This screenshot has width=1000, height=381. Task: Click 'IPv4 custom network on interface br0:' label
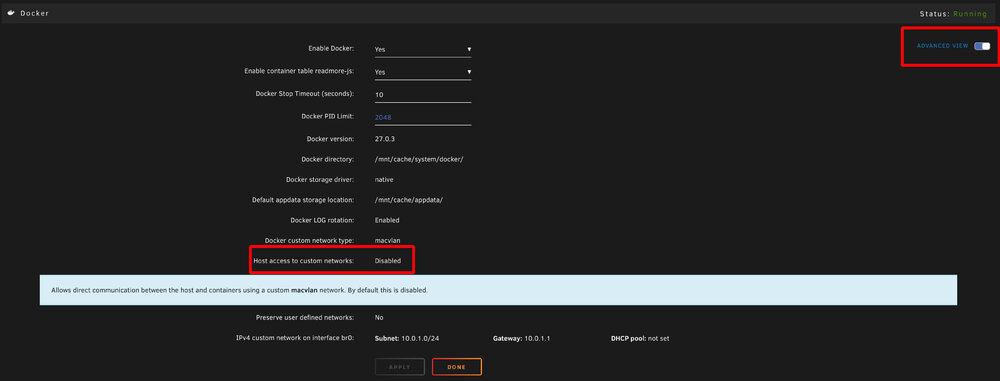(x=295, y=338)
